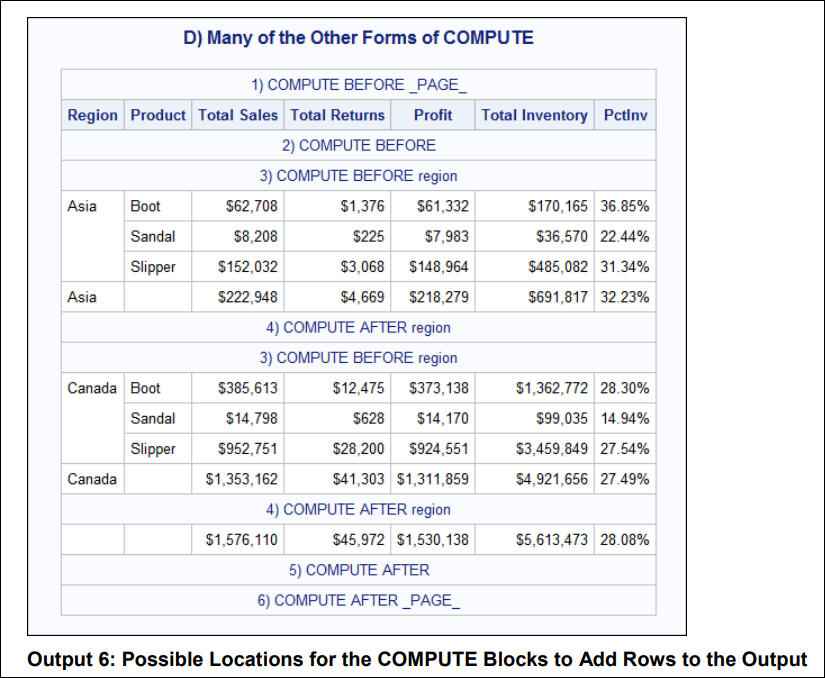Click the Total Sales column header
Image resolution: width=825 pixels, height=678 pixels.
(238, 115)
